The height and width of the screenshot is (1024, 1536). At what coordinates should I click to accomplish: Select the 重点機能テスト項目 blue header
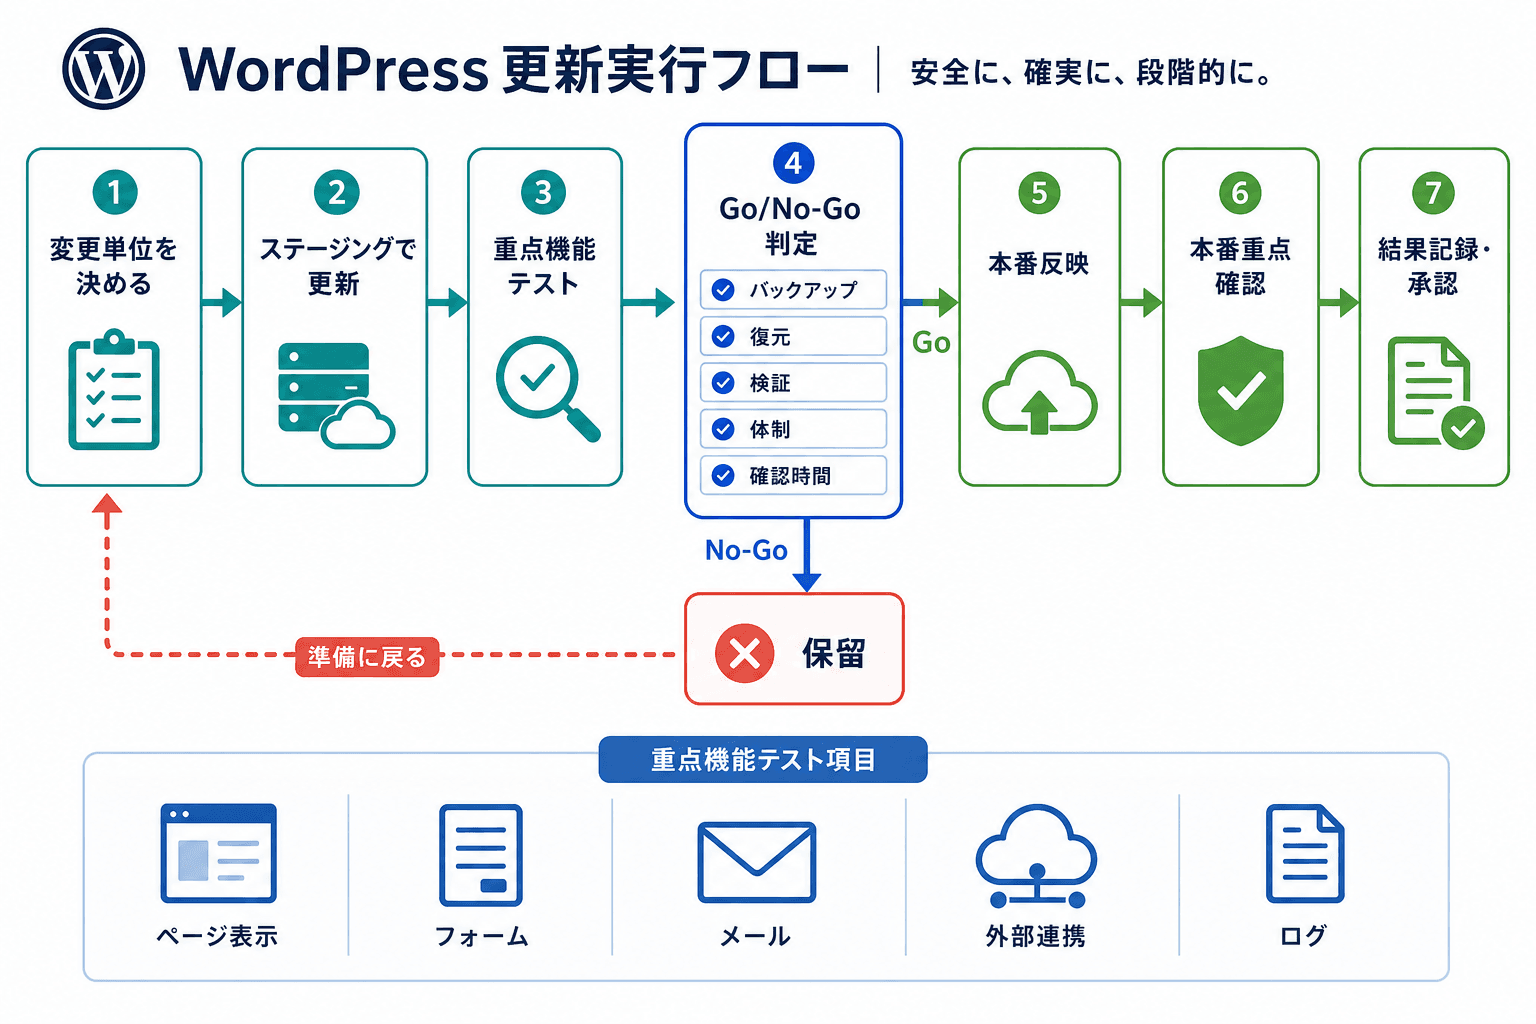point(763,760)
